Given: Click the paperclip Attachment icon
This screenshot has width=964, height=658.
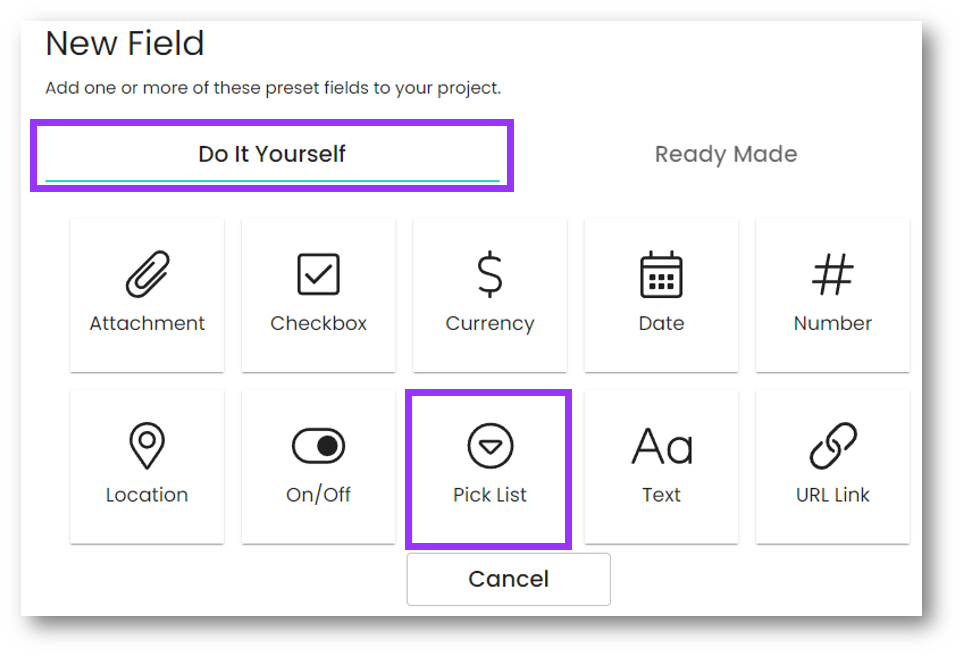Looking at the screenshot, I should pos(147,275).
